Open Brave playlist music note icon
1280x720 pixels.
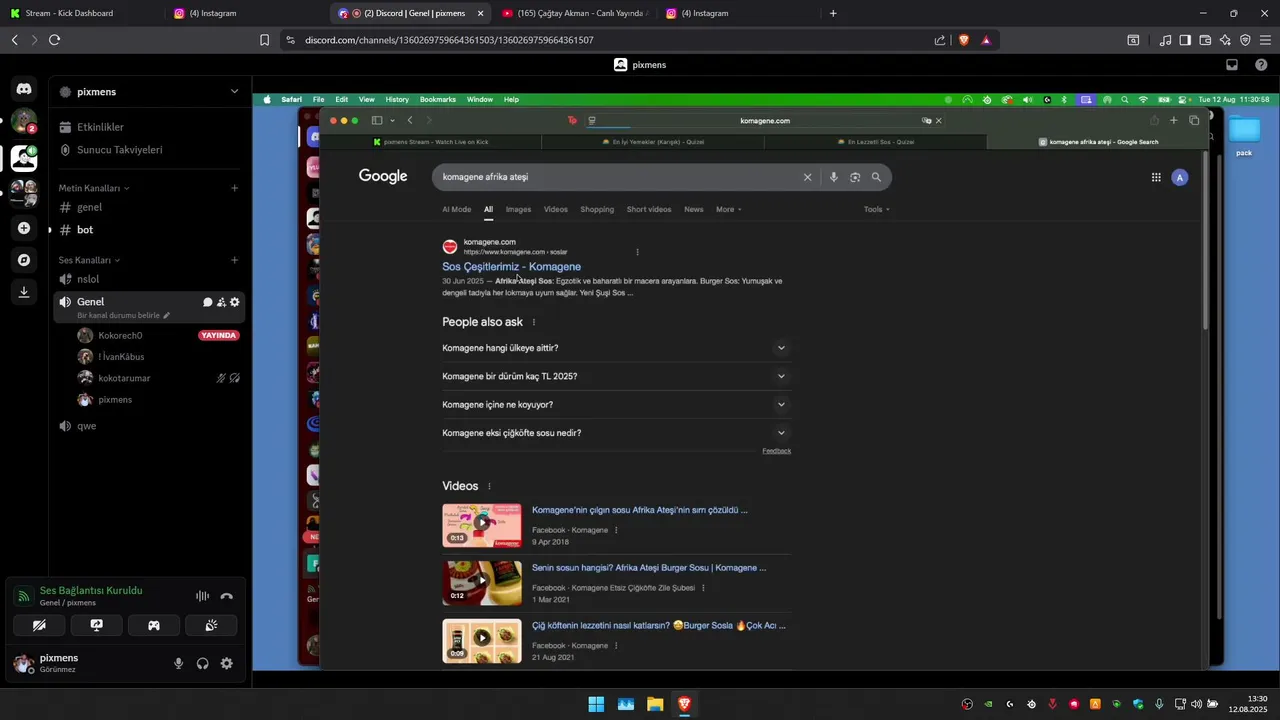[x=1165, y=40]
